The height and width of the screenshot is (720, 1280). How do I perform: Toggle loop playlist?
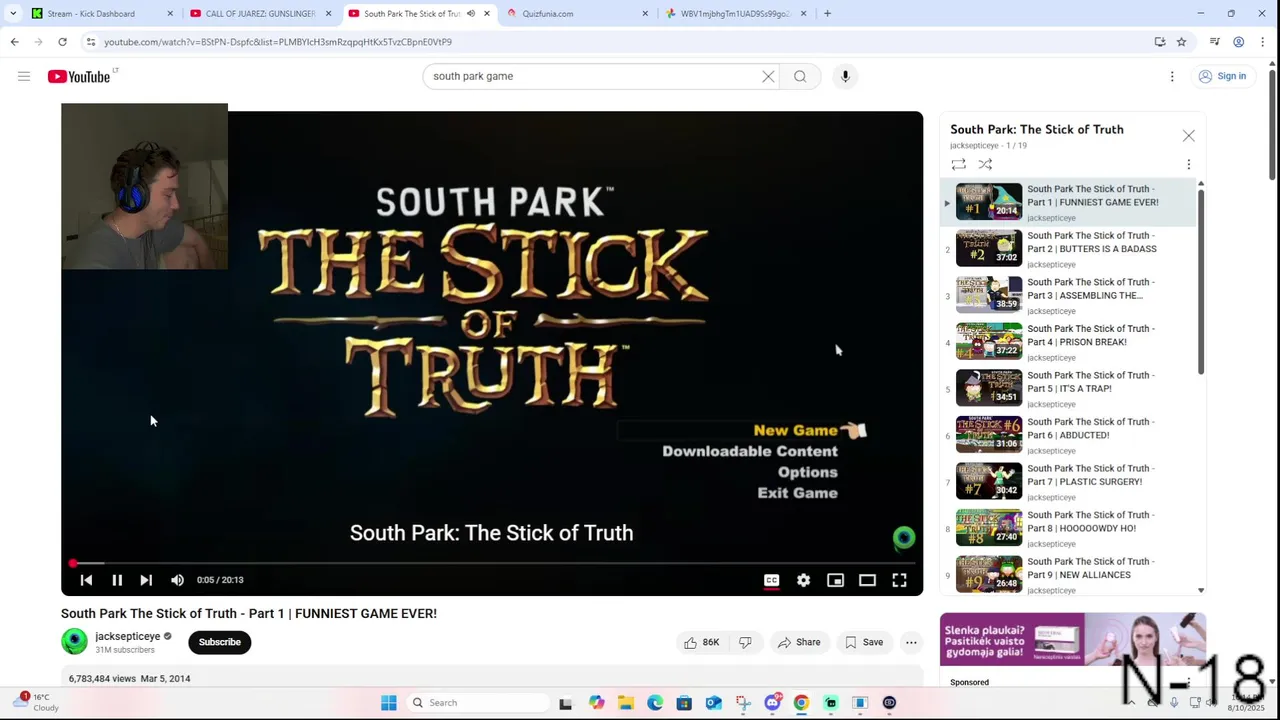click(958, 164)
